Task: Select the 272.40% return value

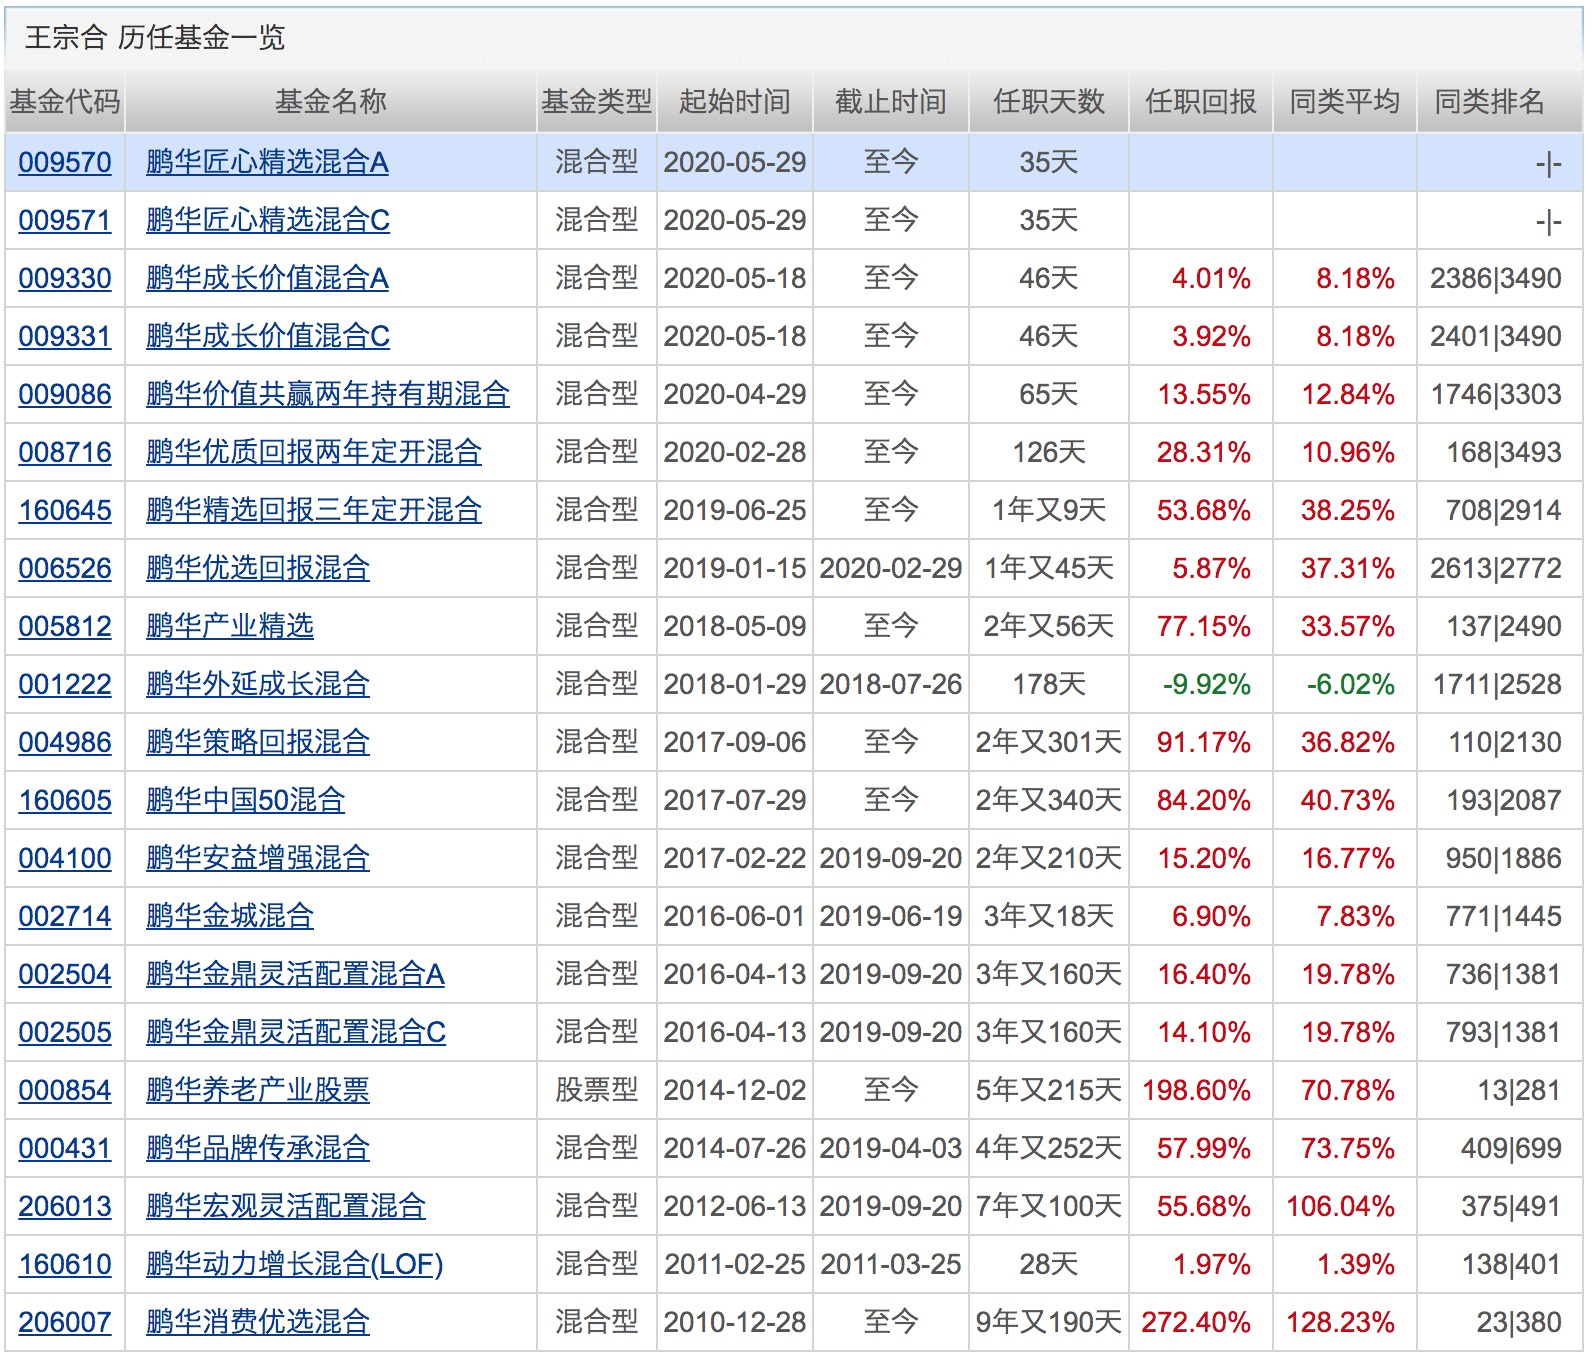Action: (1196, 1322)
